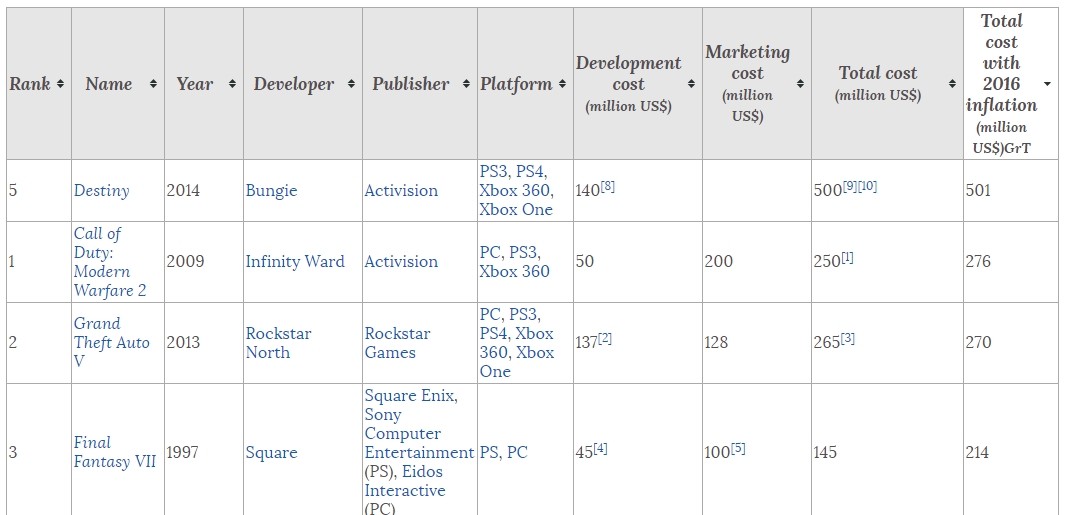
Task: Select the Marketing cost header text
Action: (747, 84)
